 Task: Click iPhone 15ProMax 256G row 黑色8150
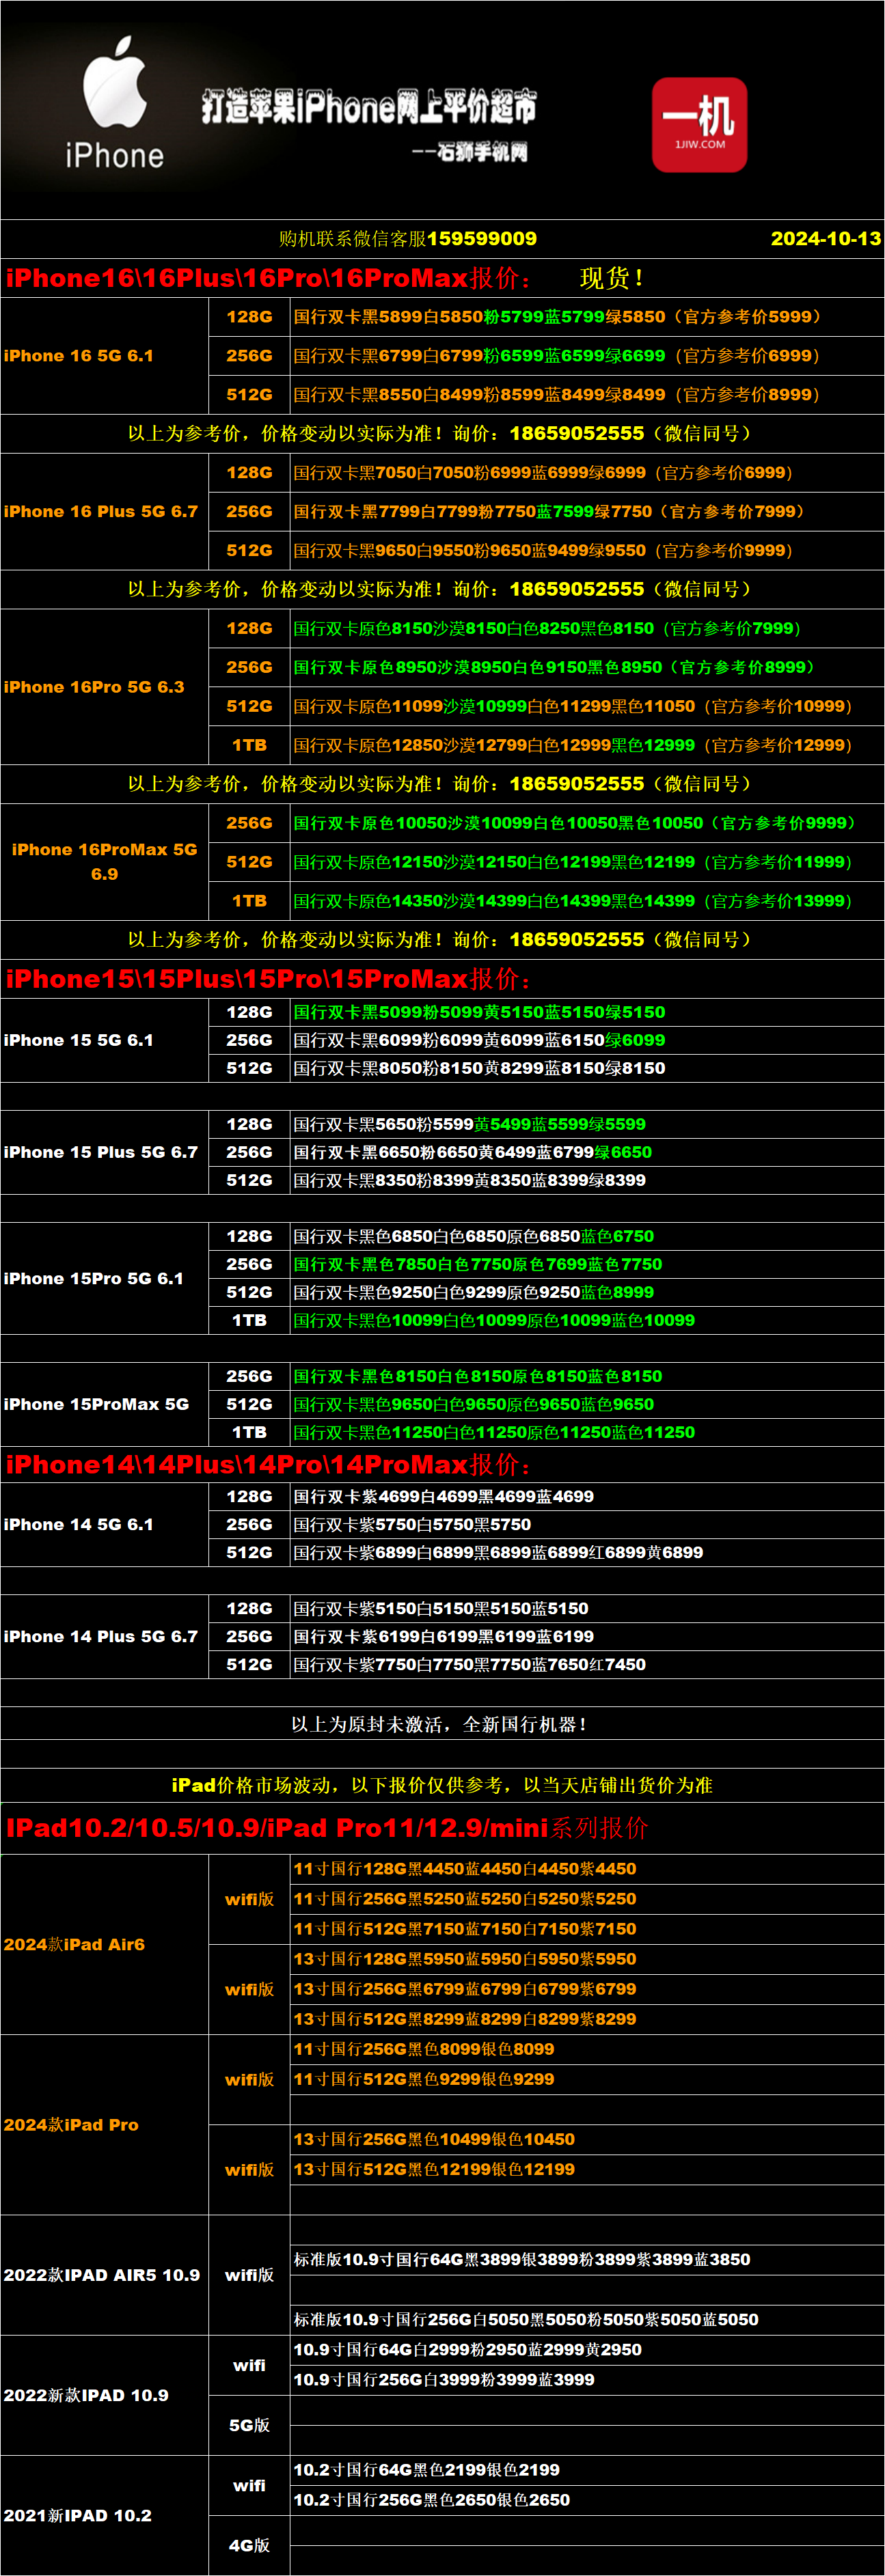pyautogui.click(x=587, y=1377)
